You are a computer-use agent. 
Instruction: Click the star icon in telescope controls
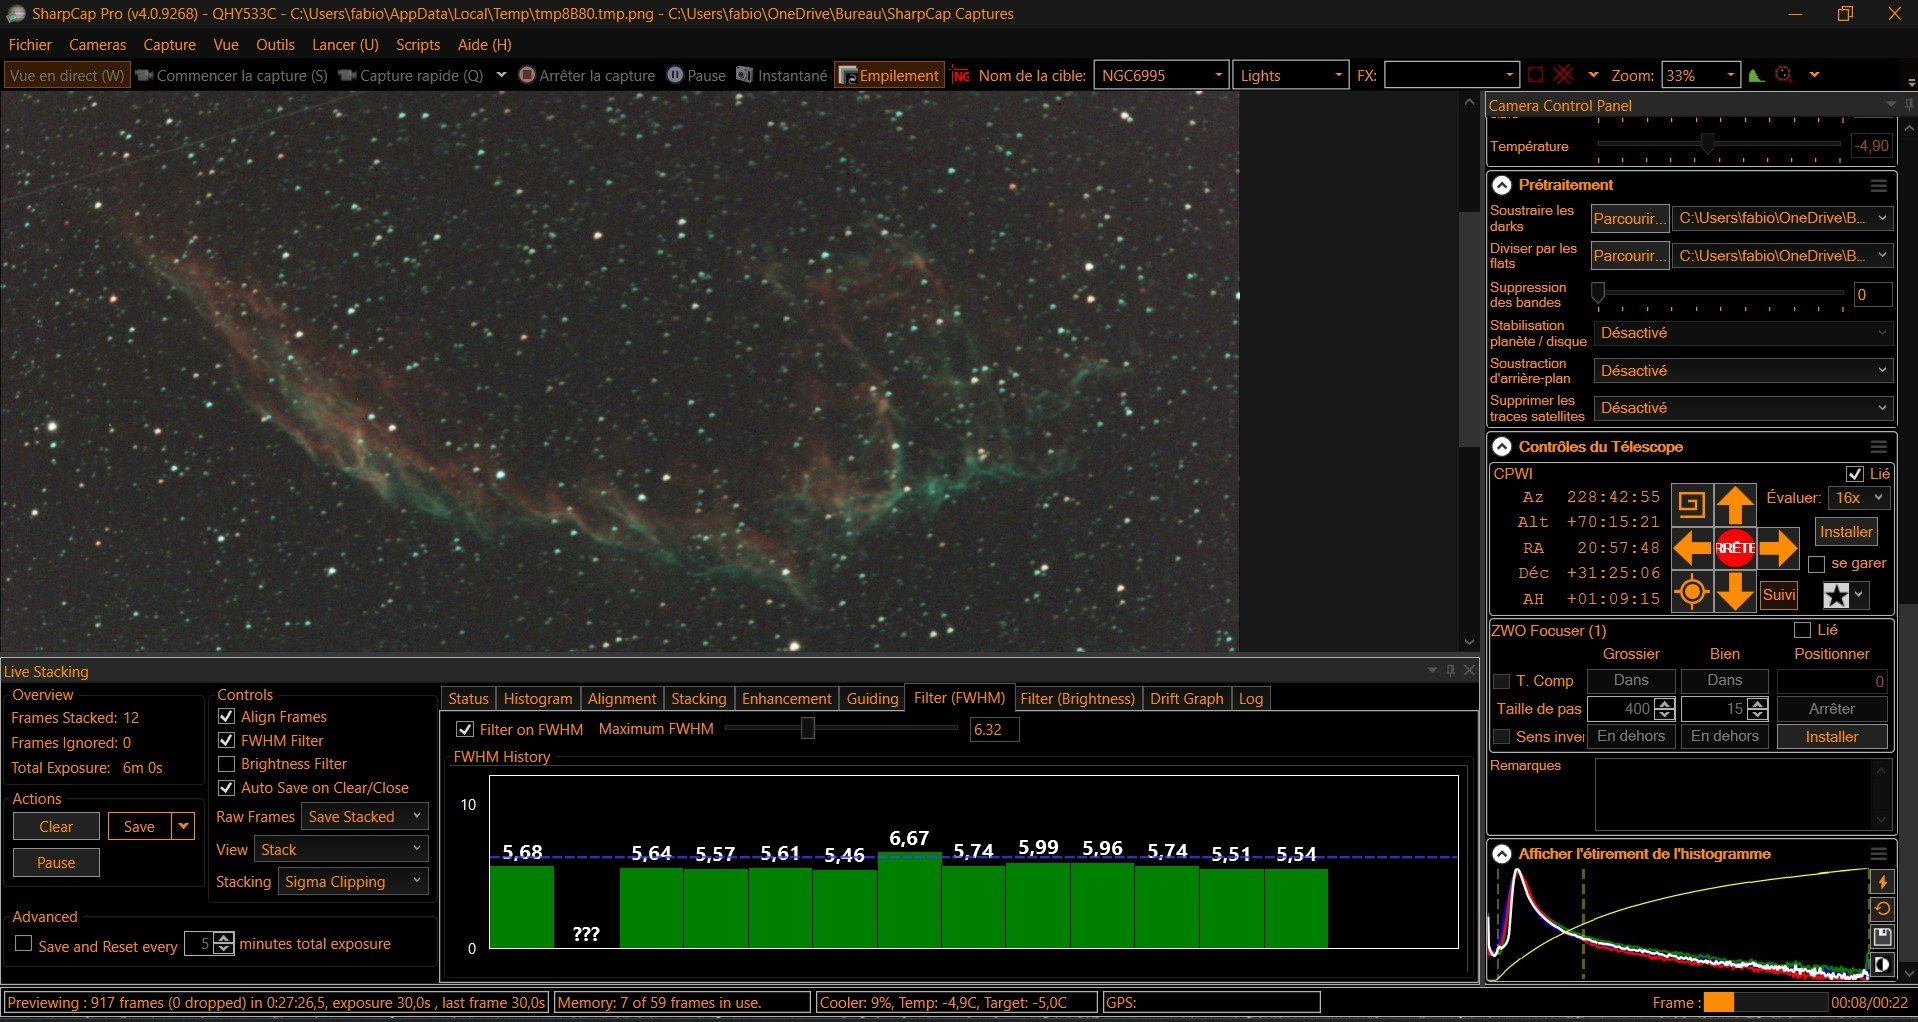(1836, 595)
